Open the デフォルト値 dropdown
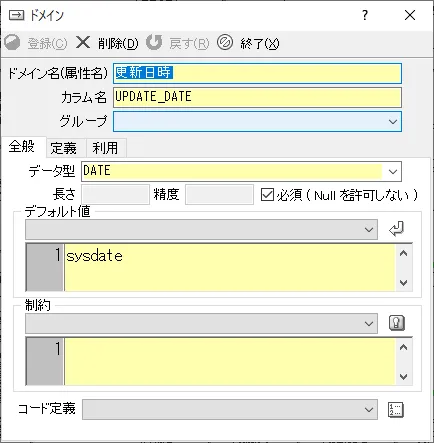 click(369, 230)
